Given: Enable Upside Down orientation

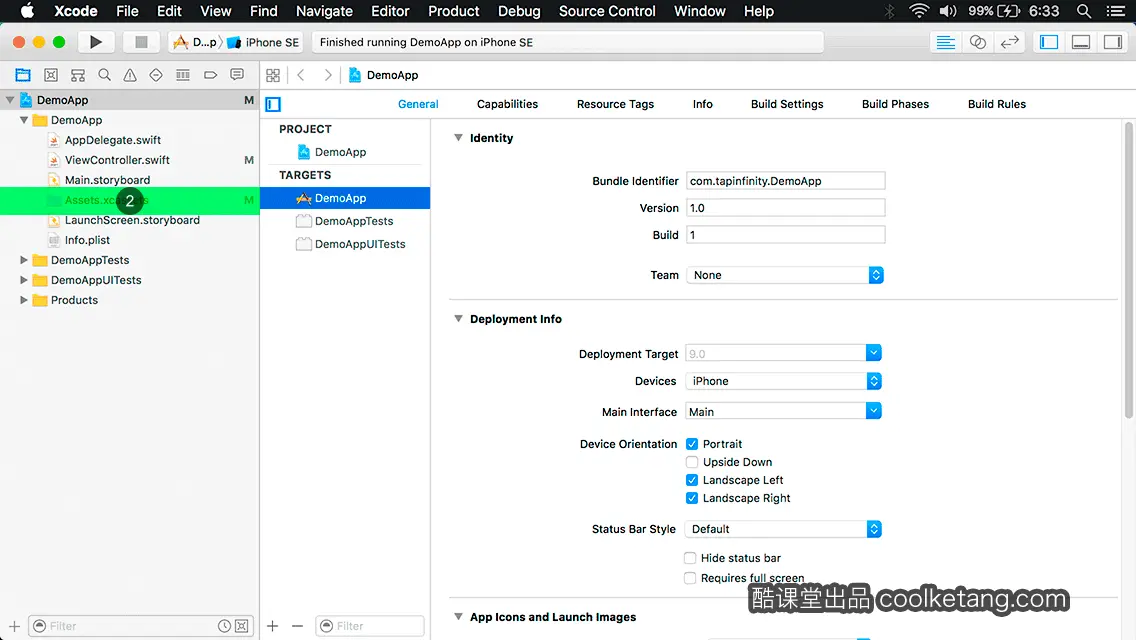Looking at the screenshot, I should (x=692, y=462).
